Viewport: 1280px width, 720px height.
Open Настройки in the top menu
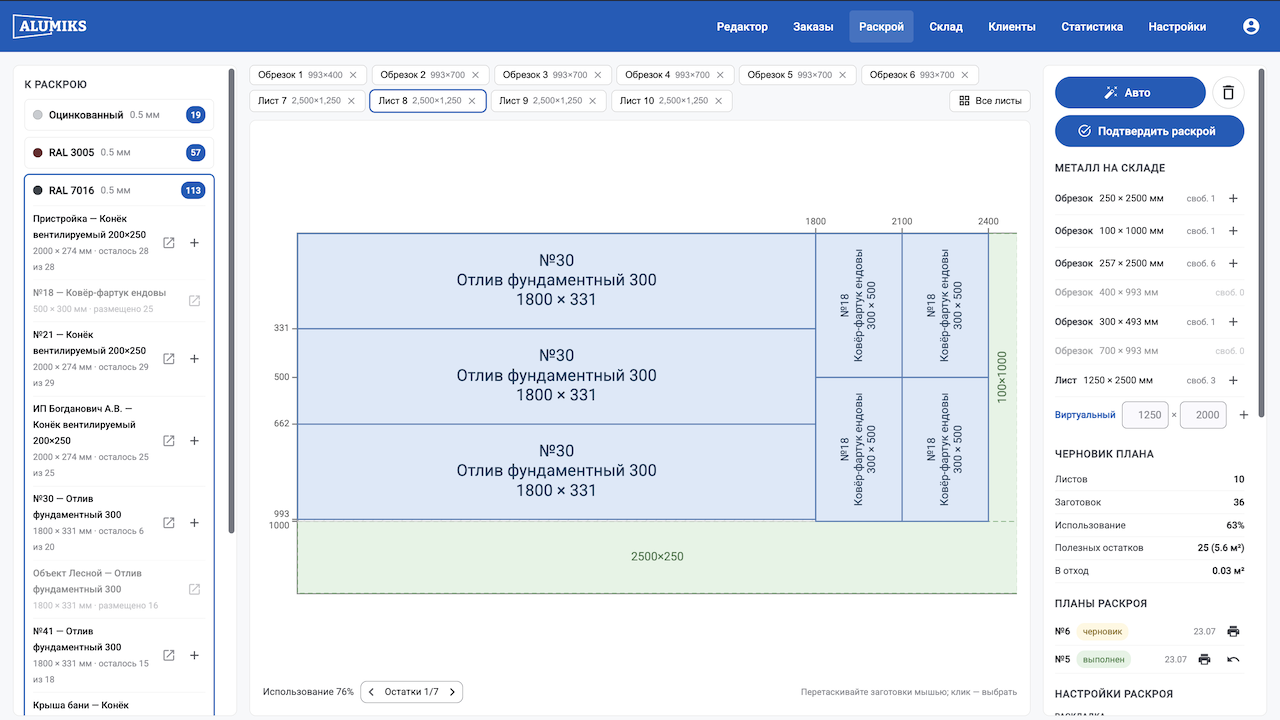point(1177,27)
